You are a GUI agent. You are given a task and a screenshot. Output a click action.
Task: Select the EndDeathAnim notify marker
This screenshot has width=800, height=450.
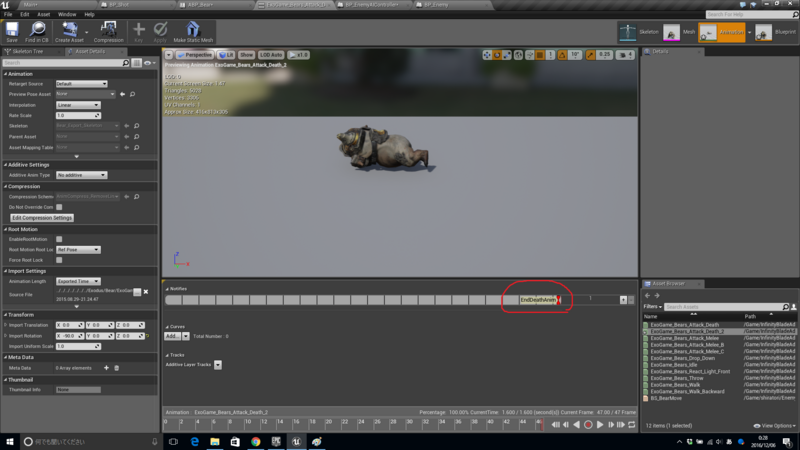539,300
